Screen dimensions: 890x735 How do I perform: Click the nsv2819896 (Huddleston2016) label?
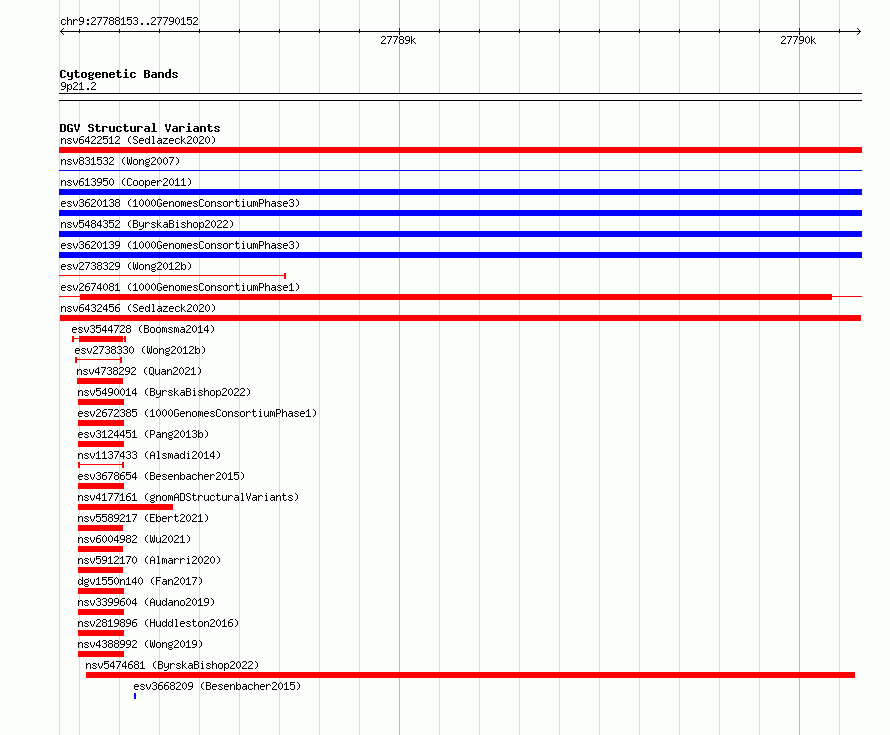[x=158, y=623]
